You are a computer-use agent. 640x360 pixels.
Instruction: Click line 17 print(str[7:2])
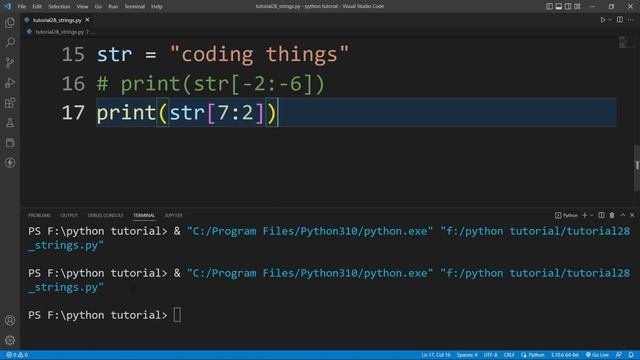[187, 113]
